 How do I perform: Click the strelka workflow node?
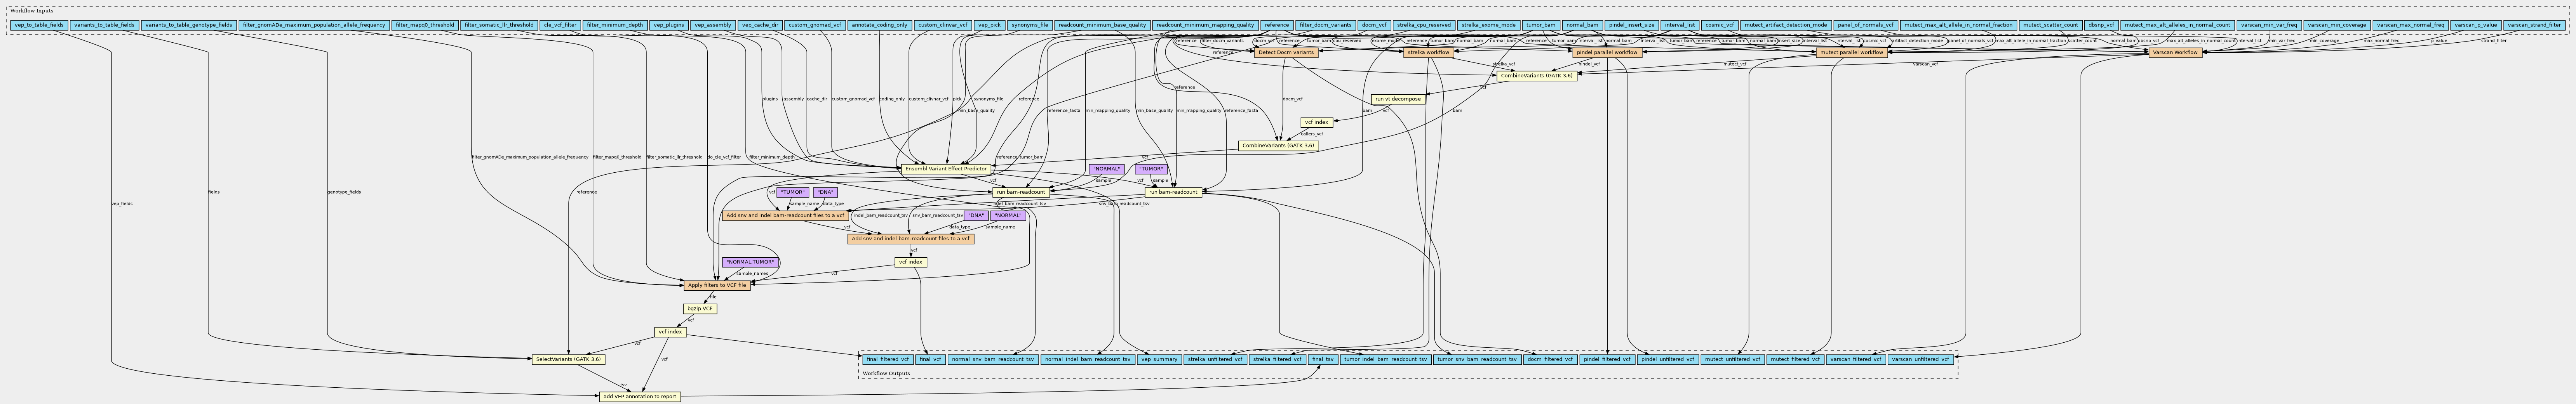coord(1428,52)
